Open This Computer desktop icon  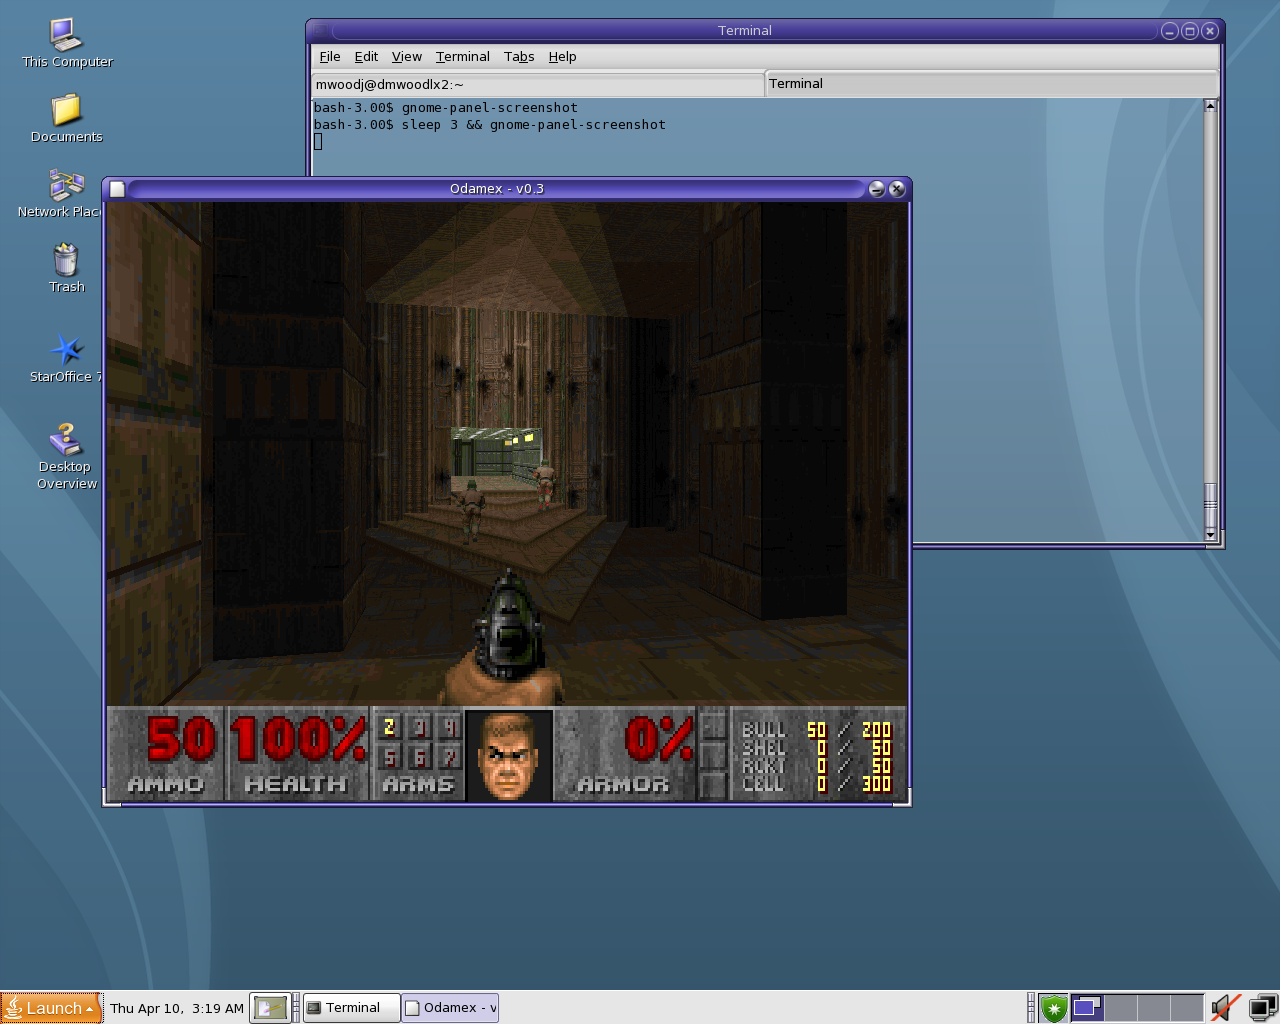[66, 36]
